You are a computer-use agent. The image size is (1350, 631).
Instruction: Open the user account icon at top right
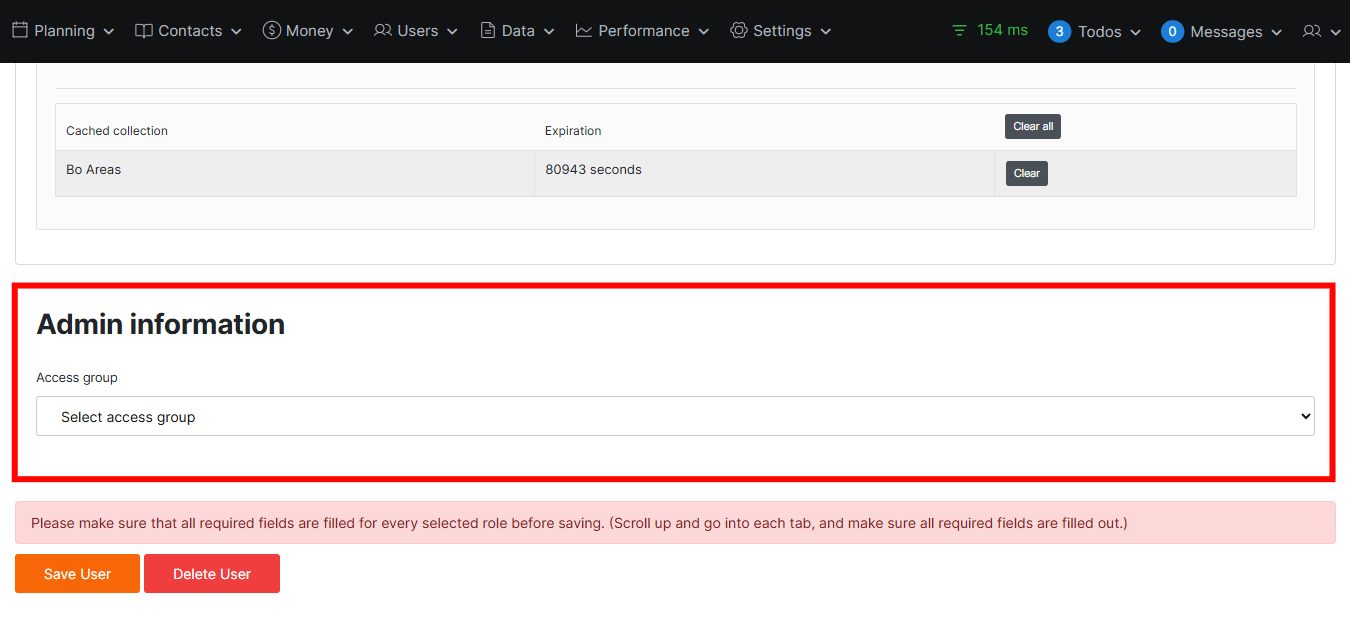[1312, 32]
